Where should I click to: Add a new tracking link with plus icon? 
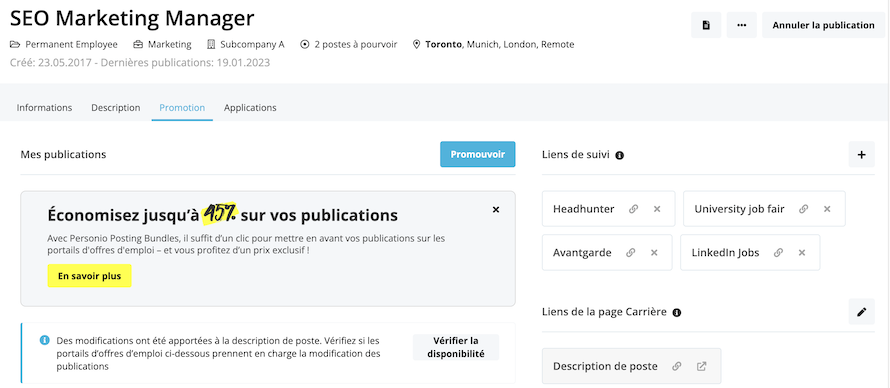(862, 154)
